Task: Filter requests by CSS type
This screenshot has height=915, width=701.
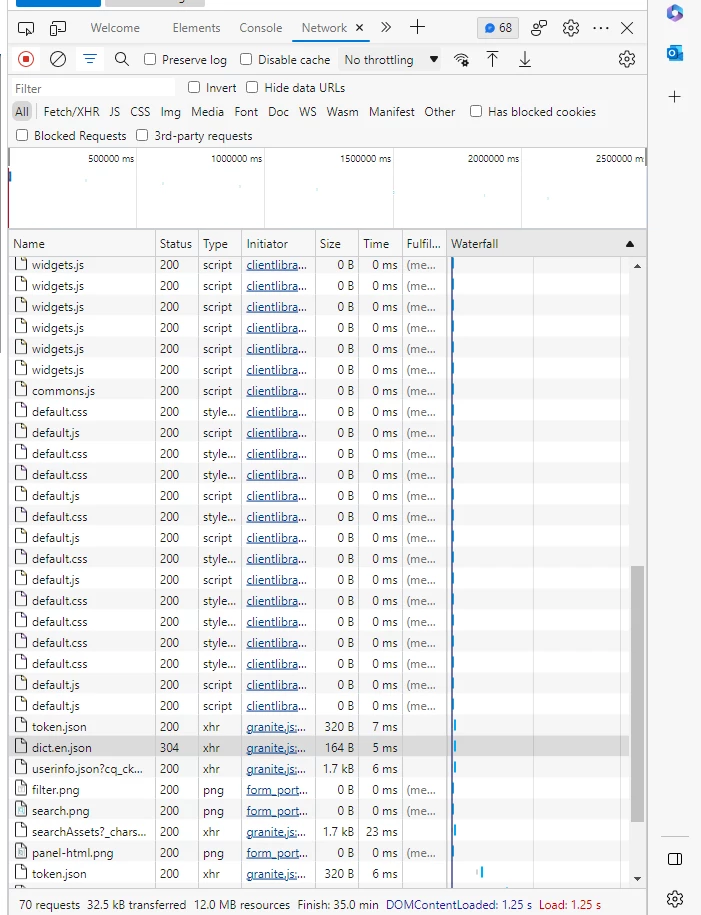Action: pos(140,111)
